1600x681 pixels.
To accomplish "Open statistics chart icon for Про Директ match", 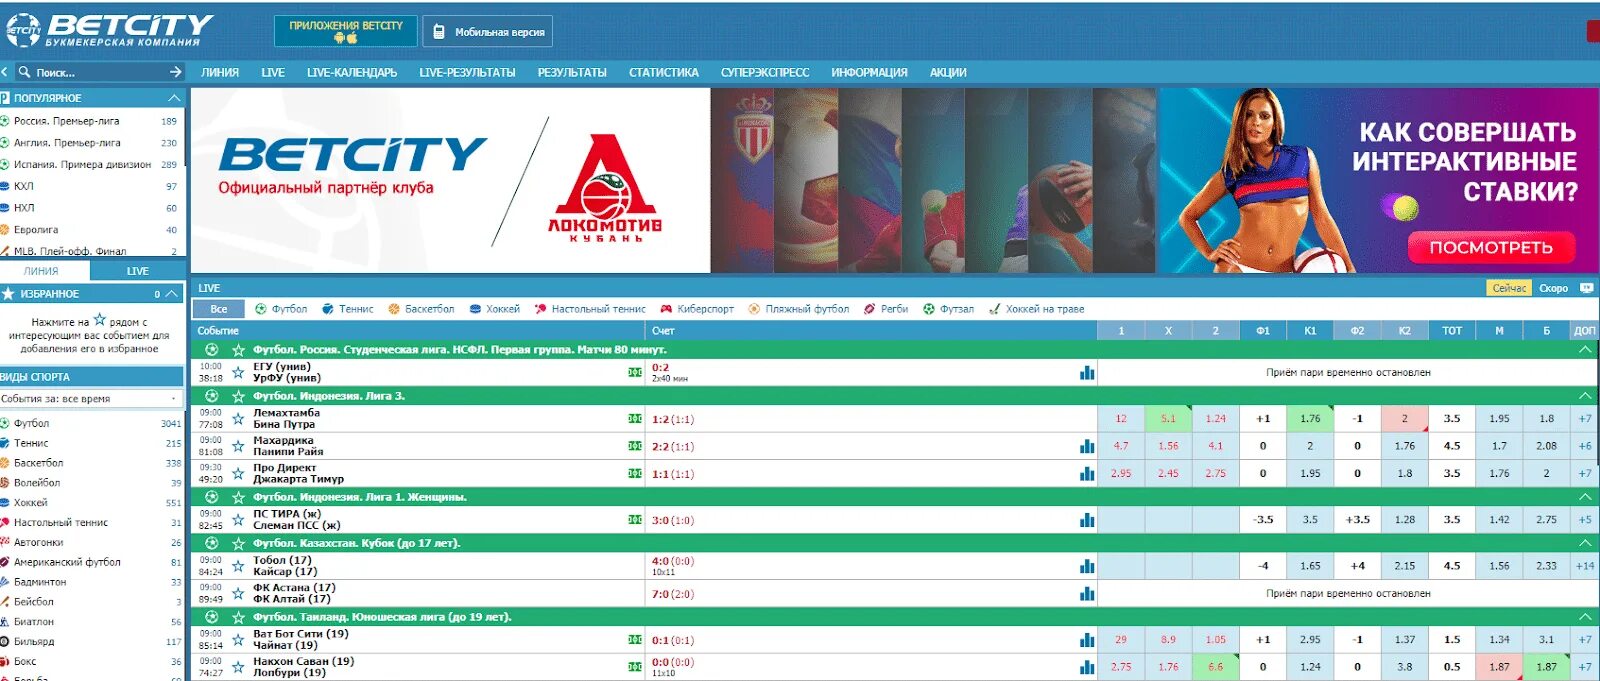I will 1087,474.
